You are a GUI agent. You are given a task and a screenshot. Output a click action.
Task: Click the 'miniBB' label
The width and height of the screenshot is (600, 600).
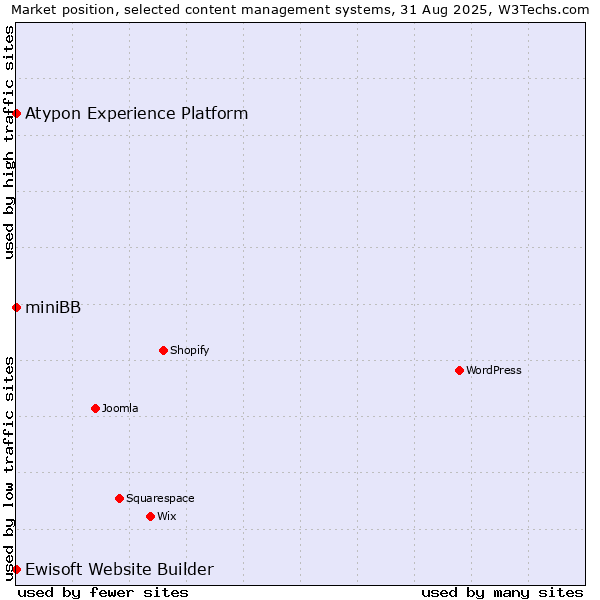pyautogui.click(x=53, y=308)
